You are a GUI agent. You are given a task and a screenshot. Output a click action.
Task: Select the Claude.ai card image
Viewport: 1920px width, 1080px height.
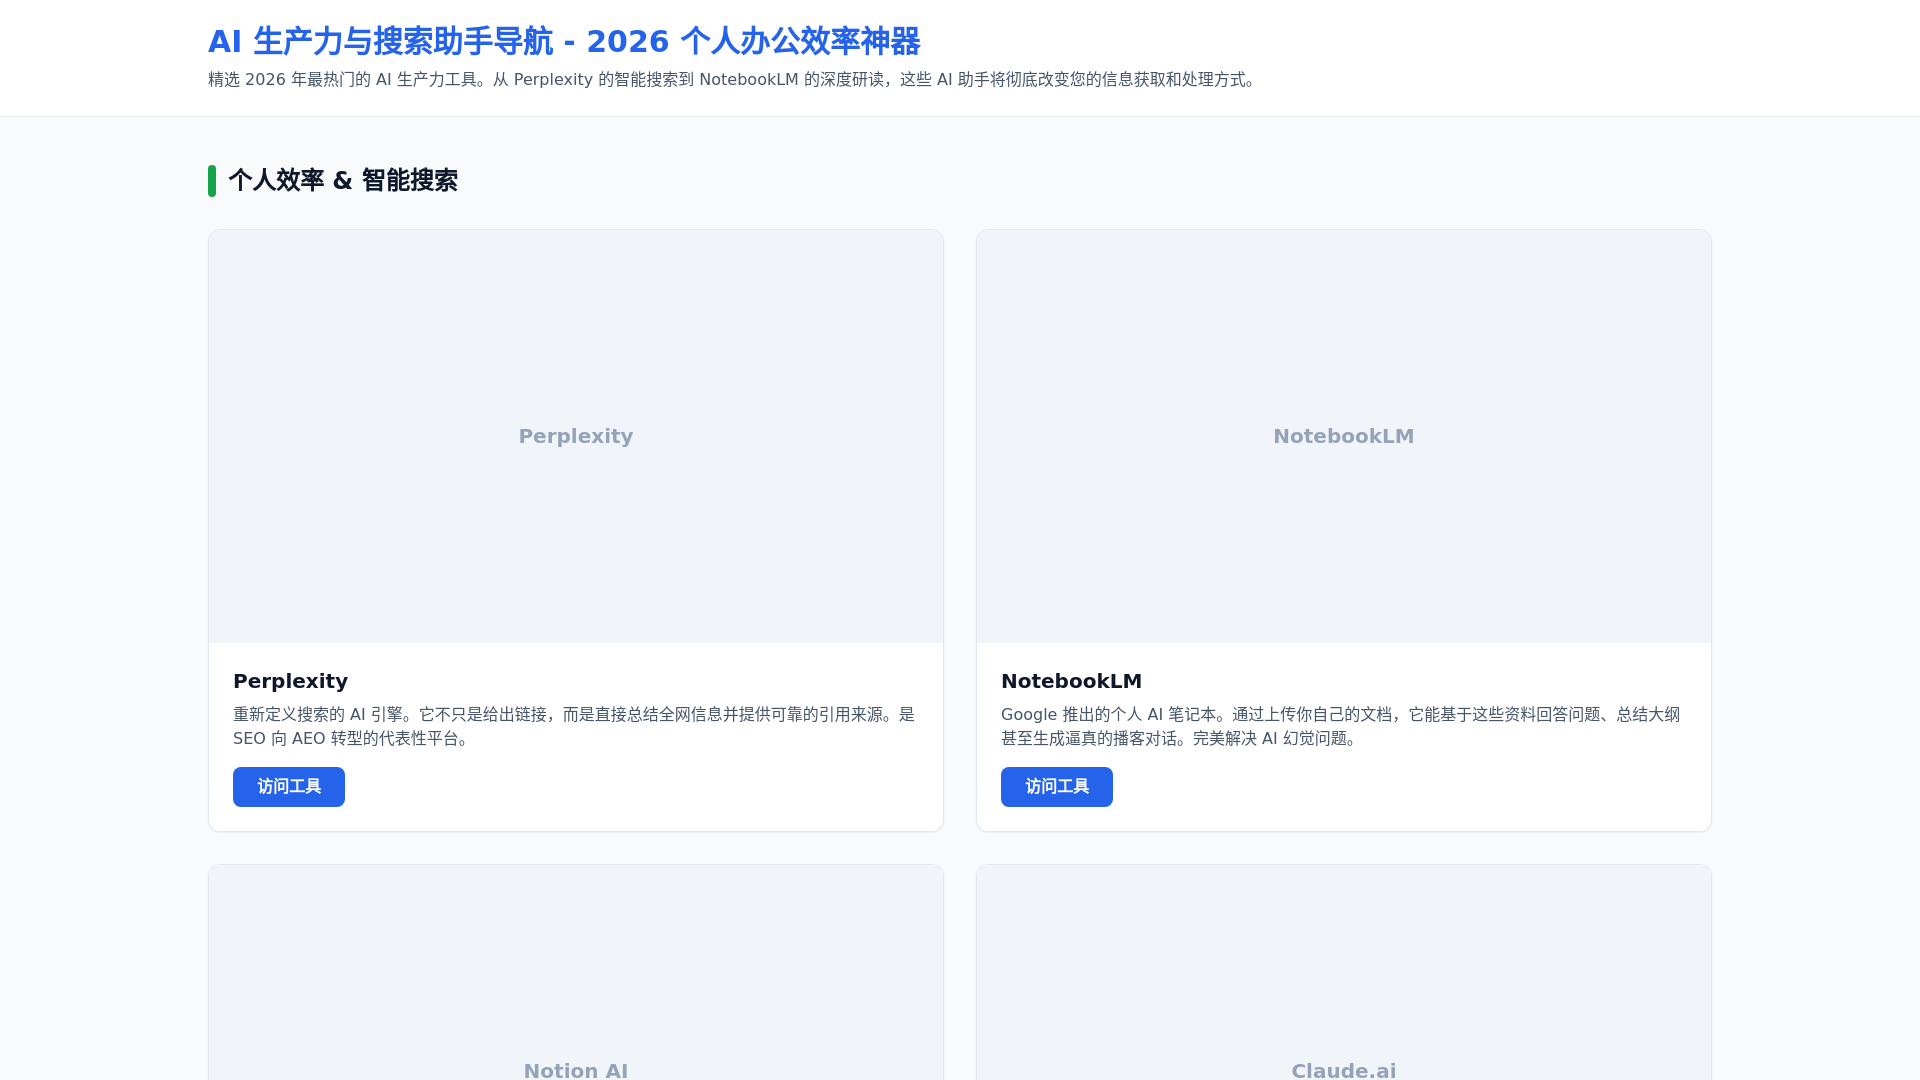point(1344,973)
